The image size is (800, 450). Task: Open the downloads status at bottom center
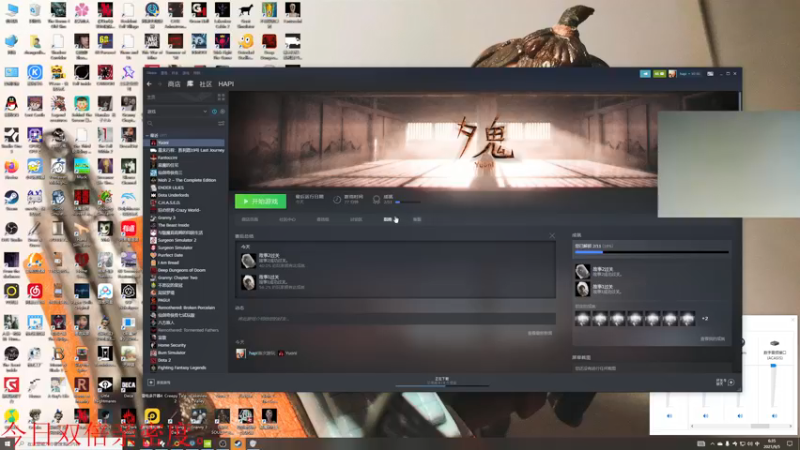tap(442, 381)
